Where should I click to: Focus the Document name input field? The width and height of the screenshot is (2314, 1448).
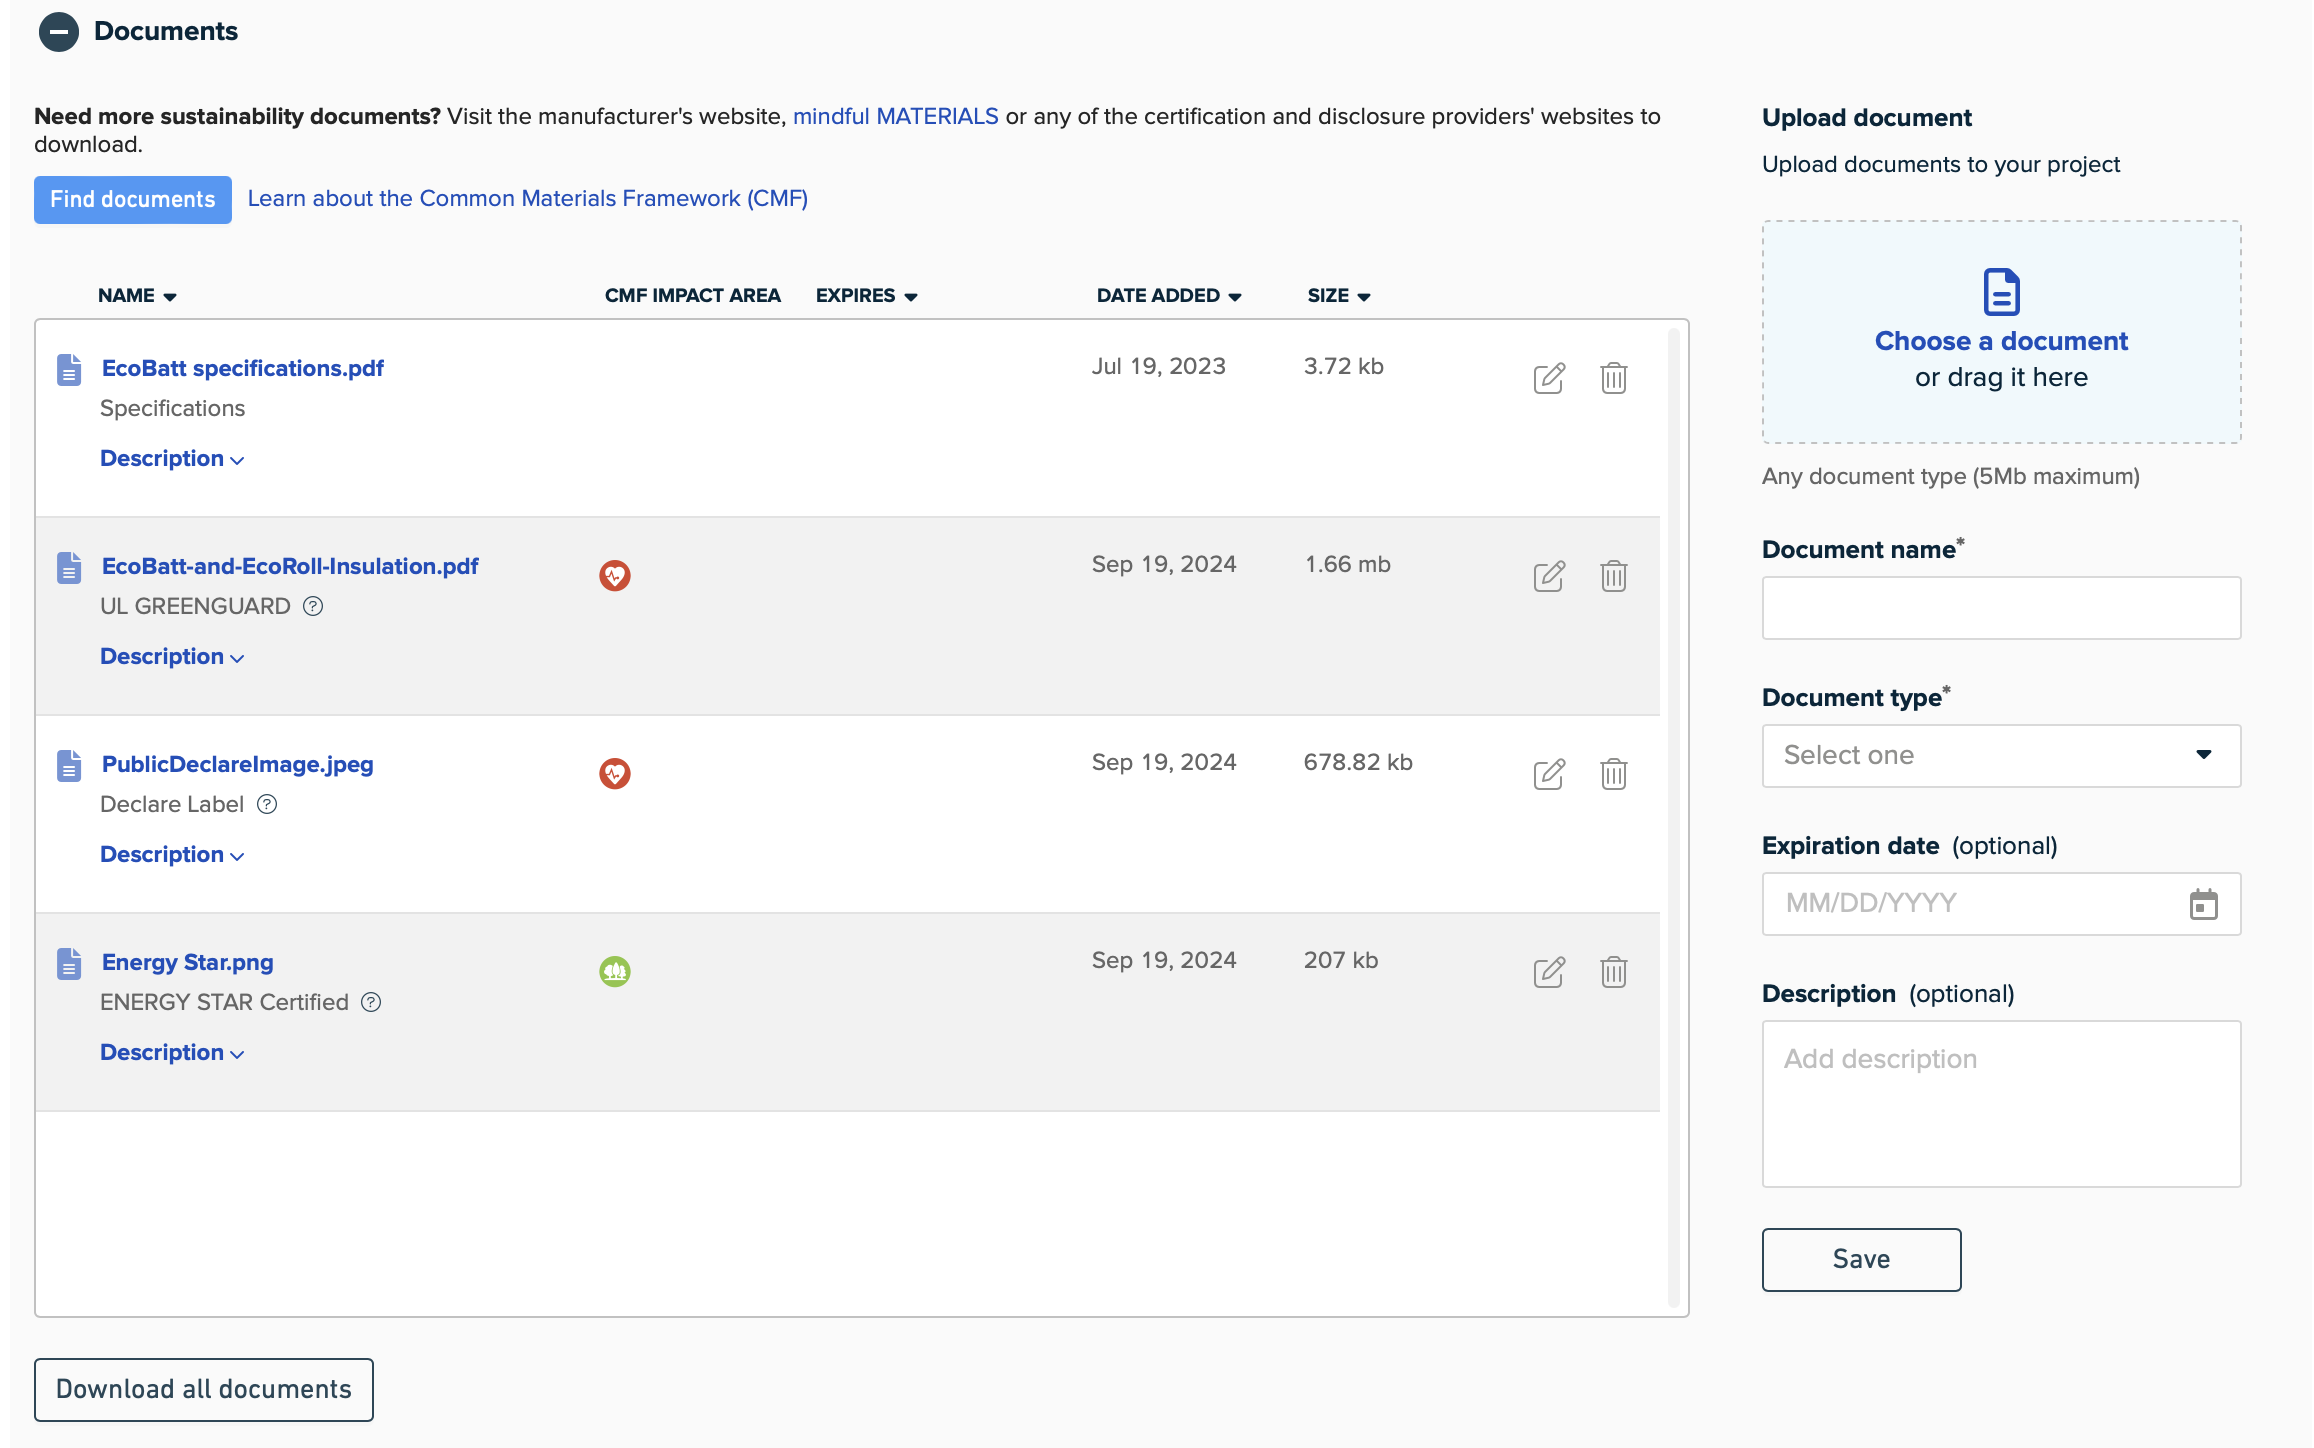(2002, 608)
